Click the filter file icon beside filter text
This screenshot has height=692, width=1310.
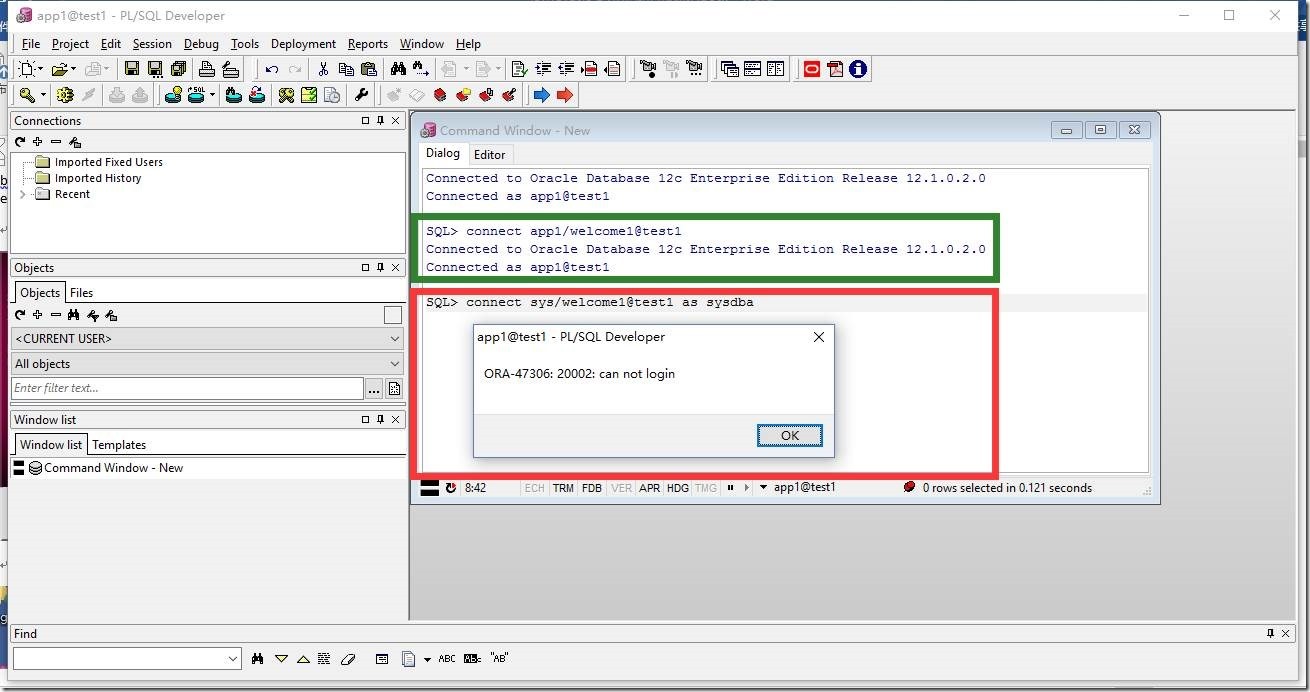(x=394, y=388)
